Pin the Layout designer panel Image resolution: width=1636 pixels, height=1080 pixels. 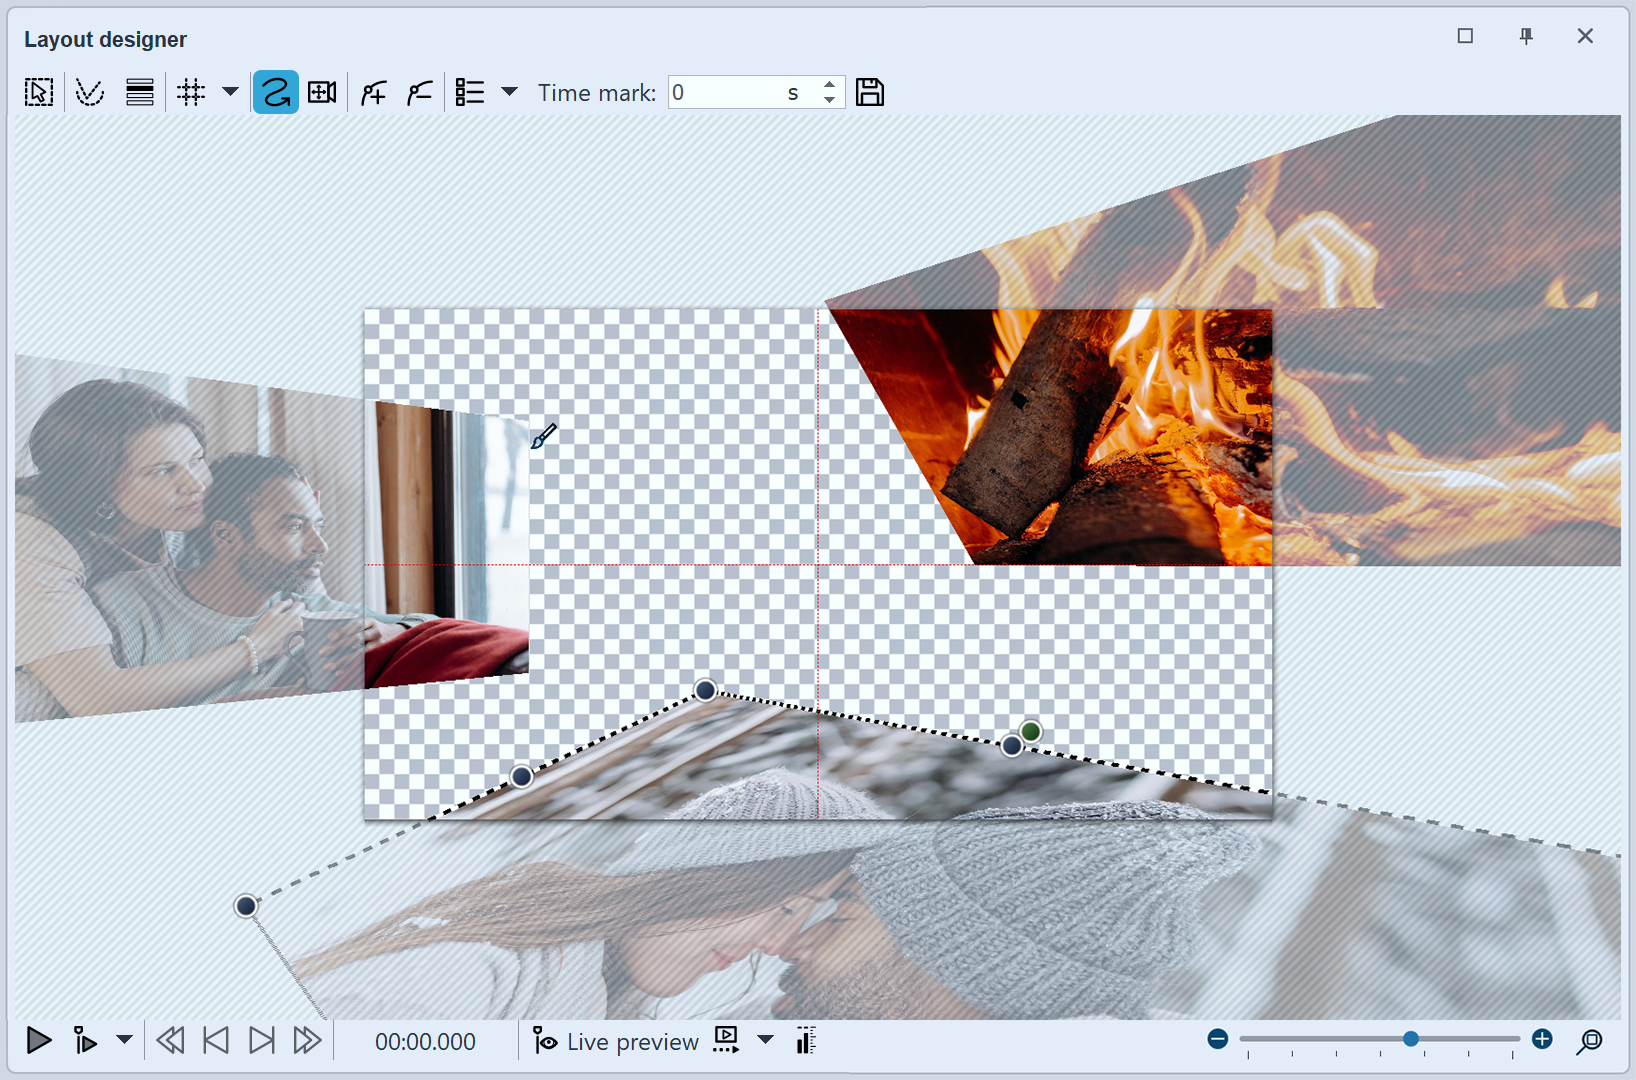[1525, 37]
